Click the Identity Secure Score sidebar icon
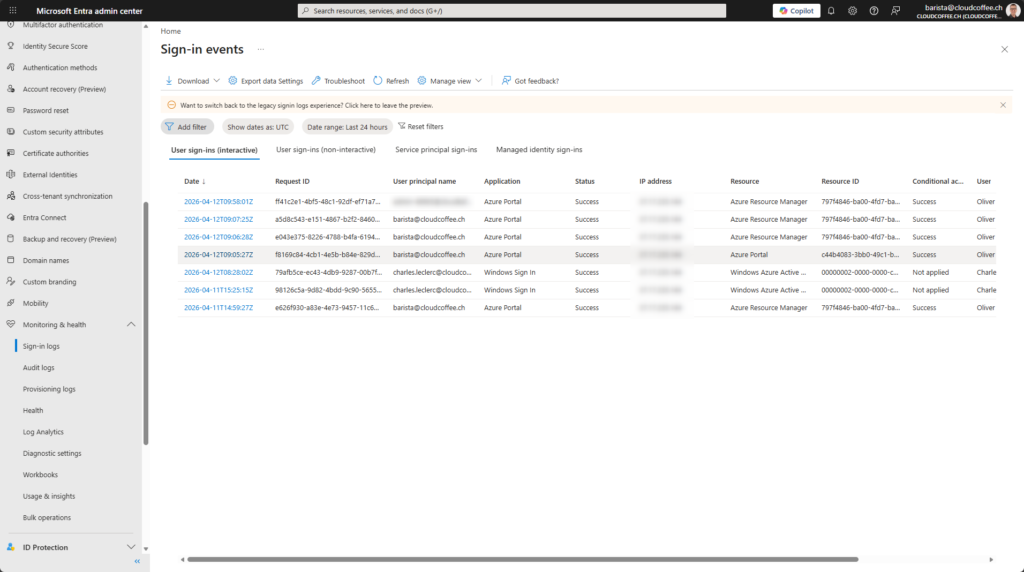 pos(10,46)
